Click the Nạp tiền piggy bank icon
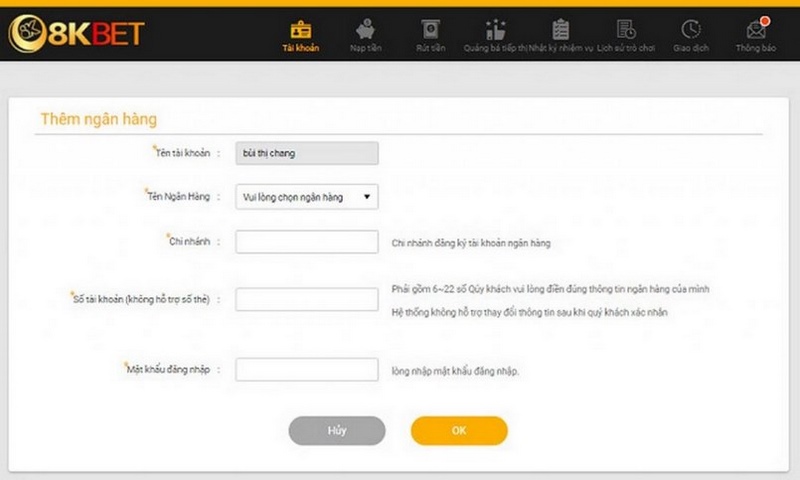The height and width of the screenshot is (480, 800). pyautogui.click(x=365, y=29)
